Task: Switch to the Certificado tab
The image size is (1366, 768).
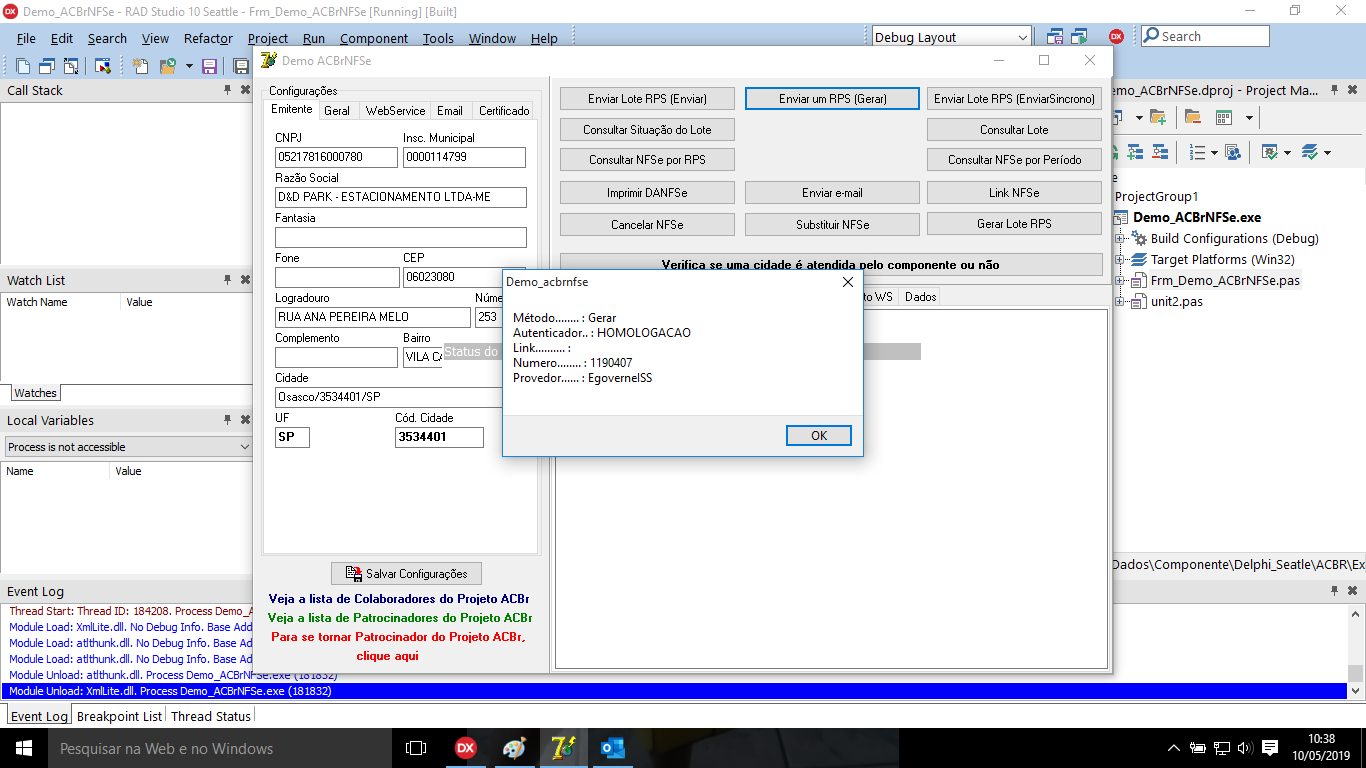Action: 504,111
